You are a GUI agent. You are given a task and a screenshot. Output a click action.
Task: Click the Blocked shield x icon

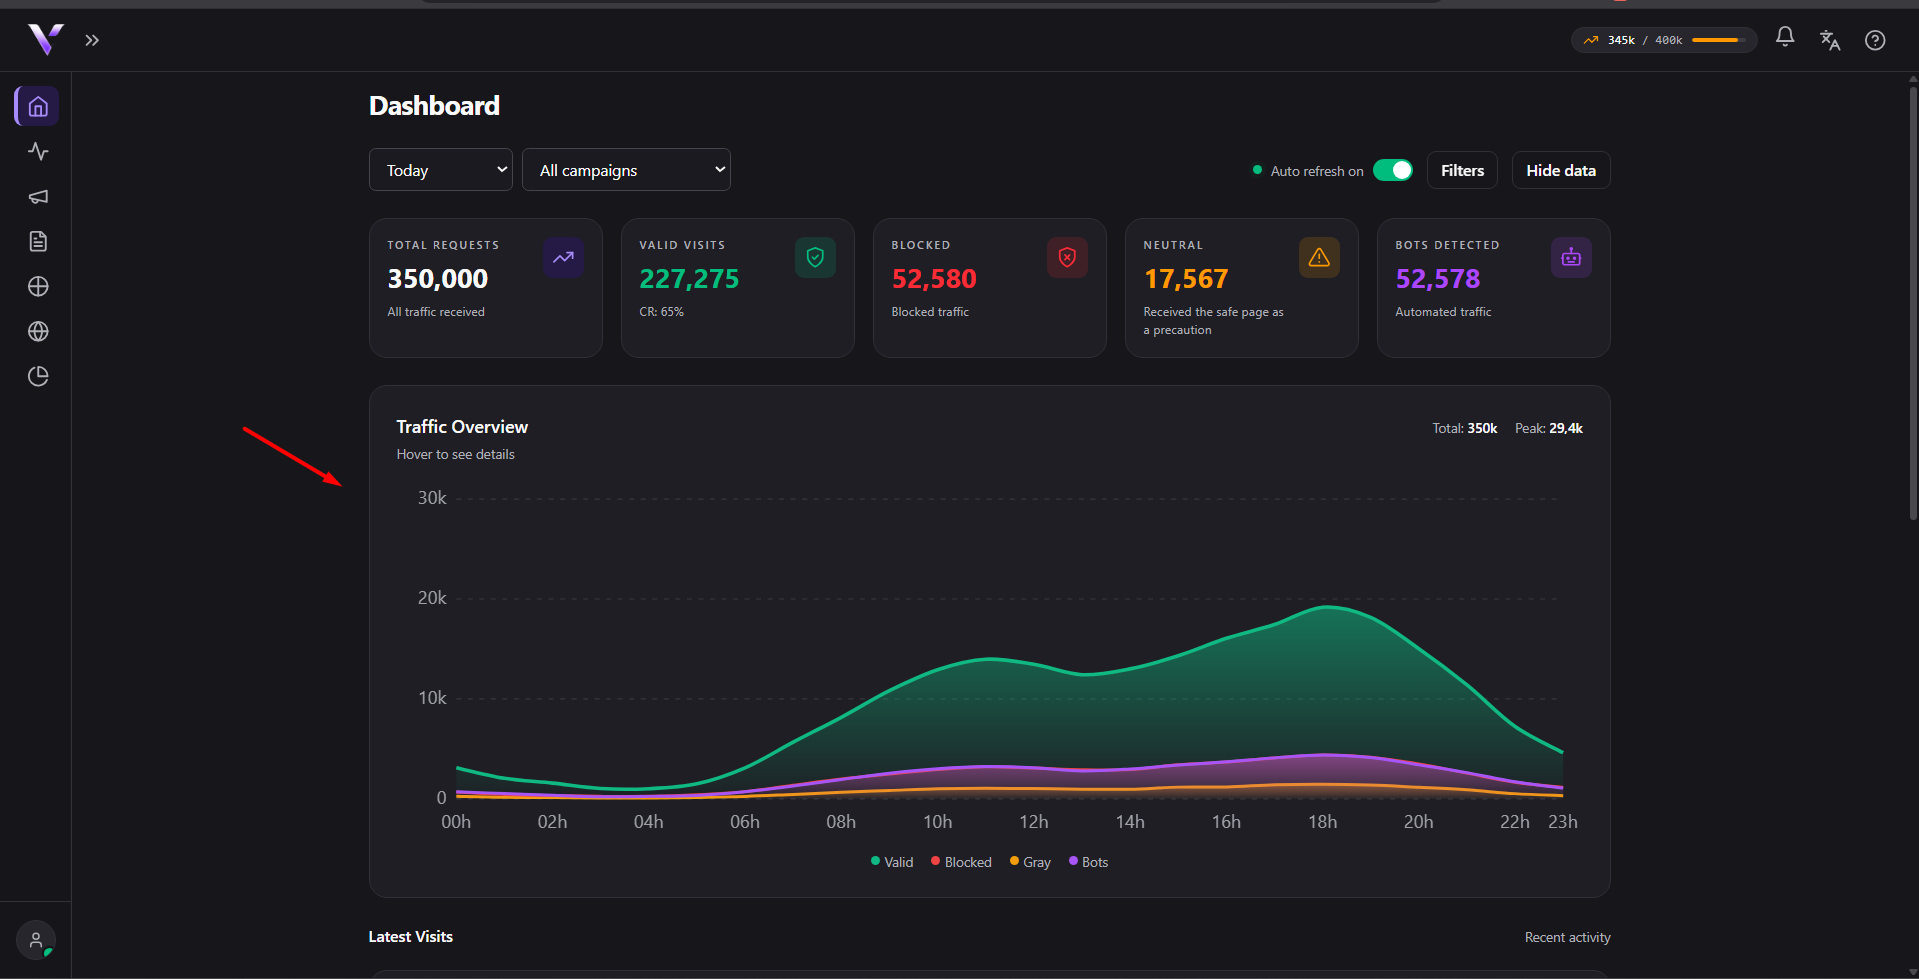(1068, 258)
